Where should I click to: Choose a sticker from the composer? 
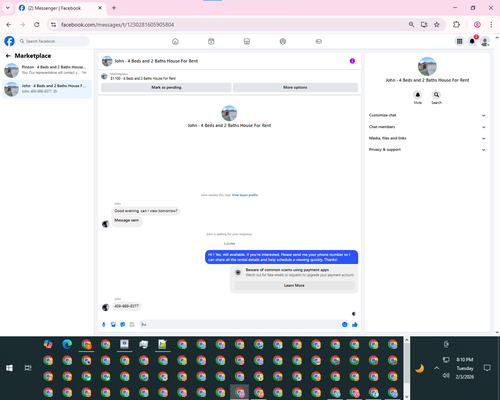click(122, 324)
